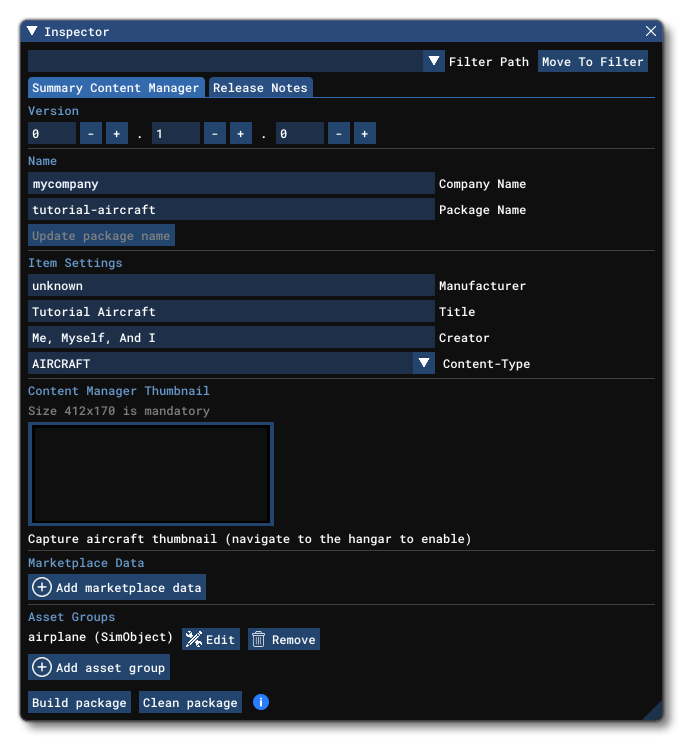This screenshot has width=683, height=741.
Task: Click Clean package button
Action: coord(190,702)
